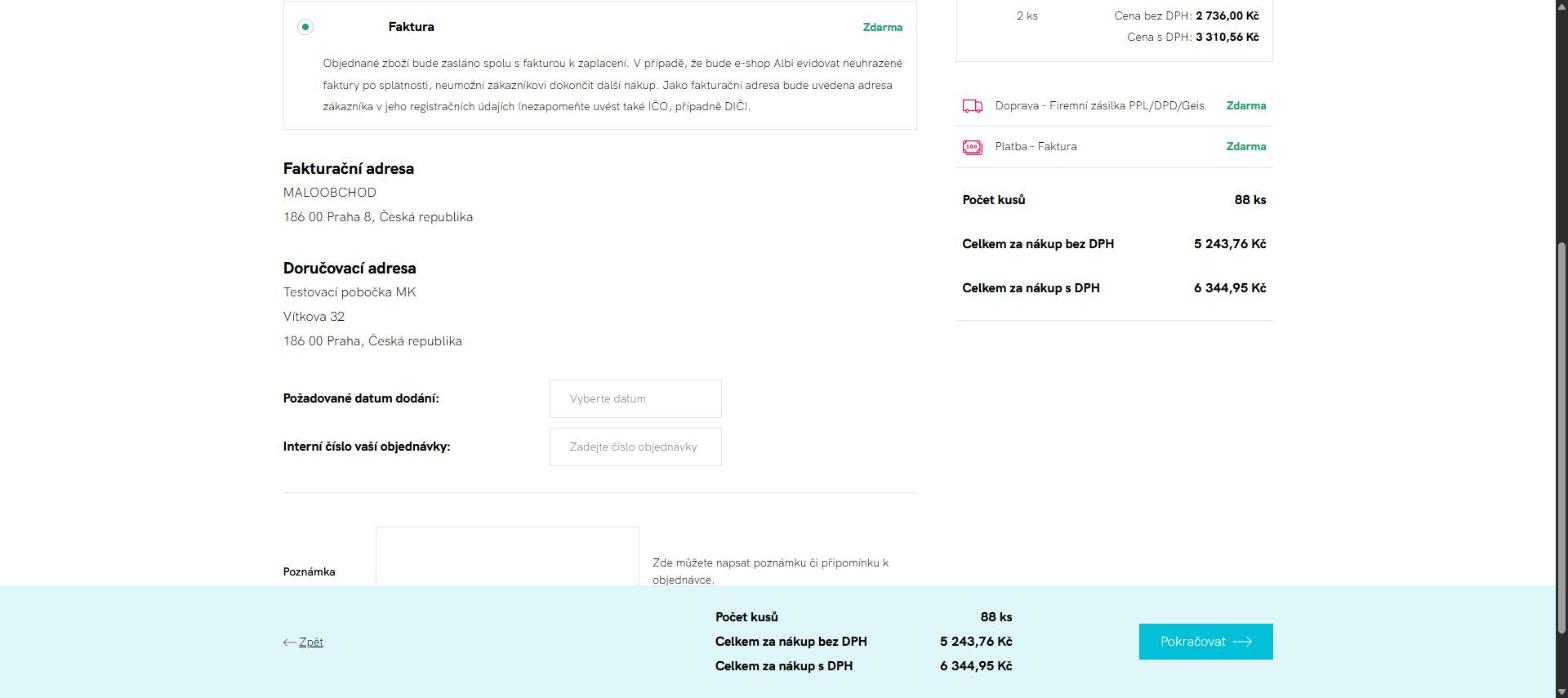Click the Testovací pobočka MK text
This screenshot has height=698, width=1568.
[349, 292]
